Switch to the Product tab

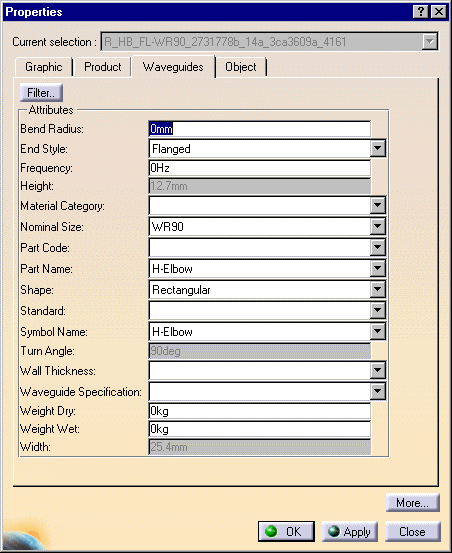pyautogui.click(x=102, y=67)
